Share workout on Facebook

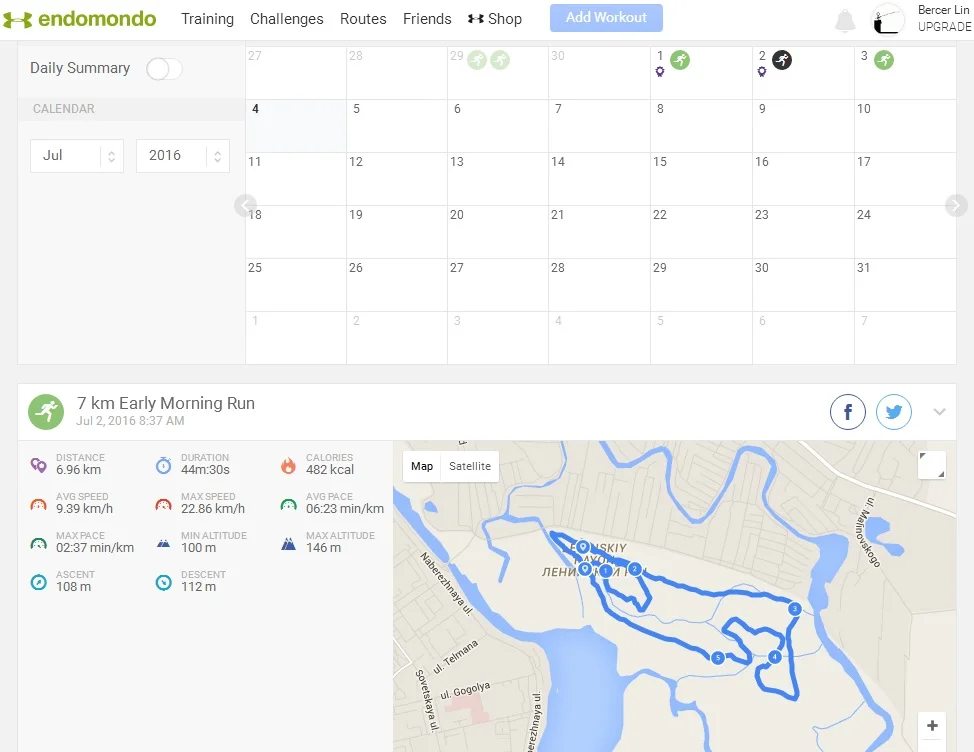(848, 411)
